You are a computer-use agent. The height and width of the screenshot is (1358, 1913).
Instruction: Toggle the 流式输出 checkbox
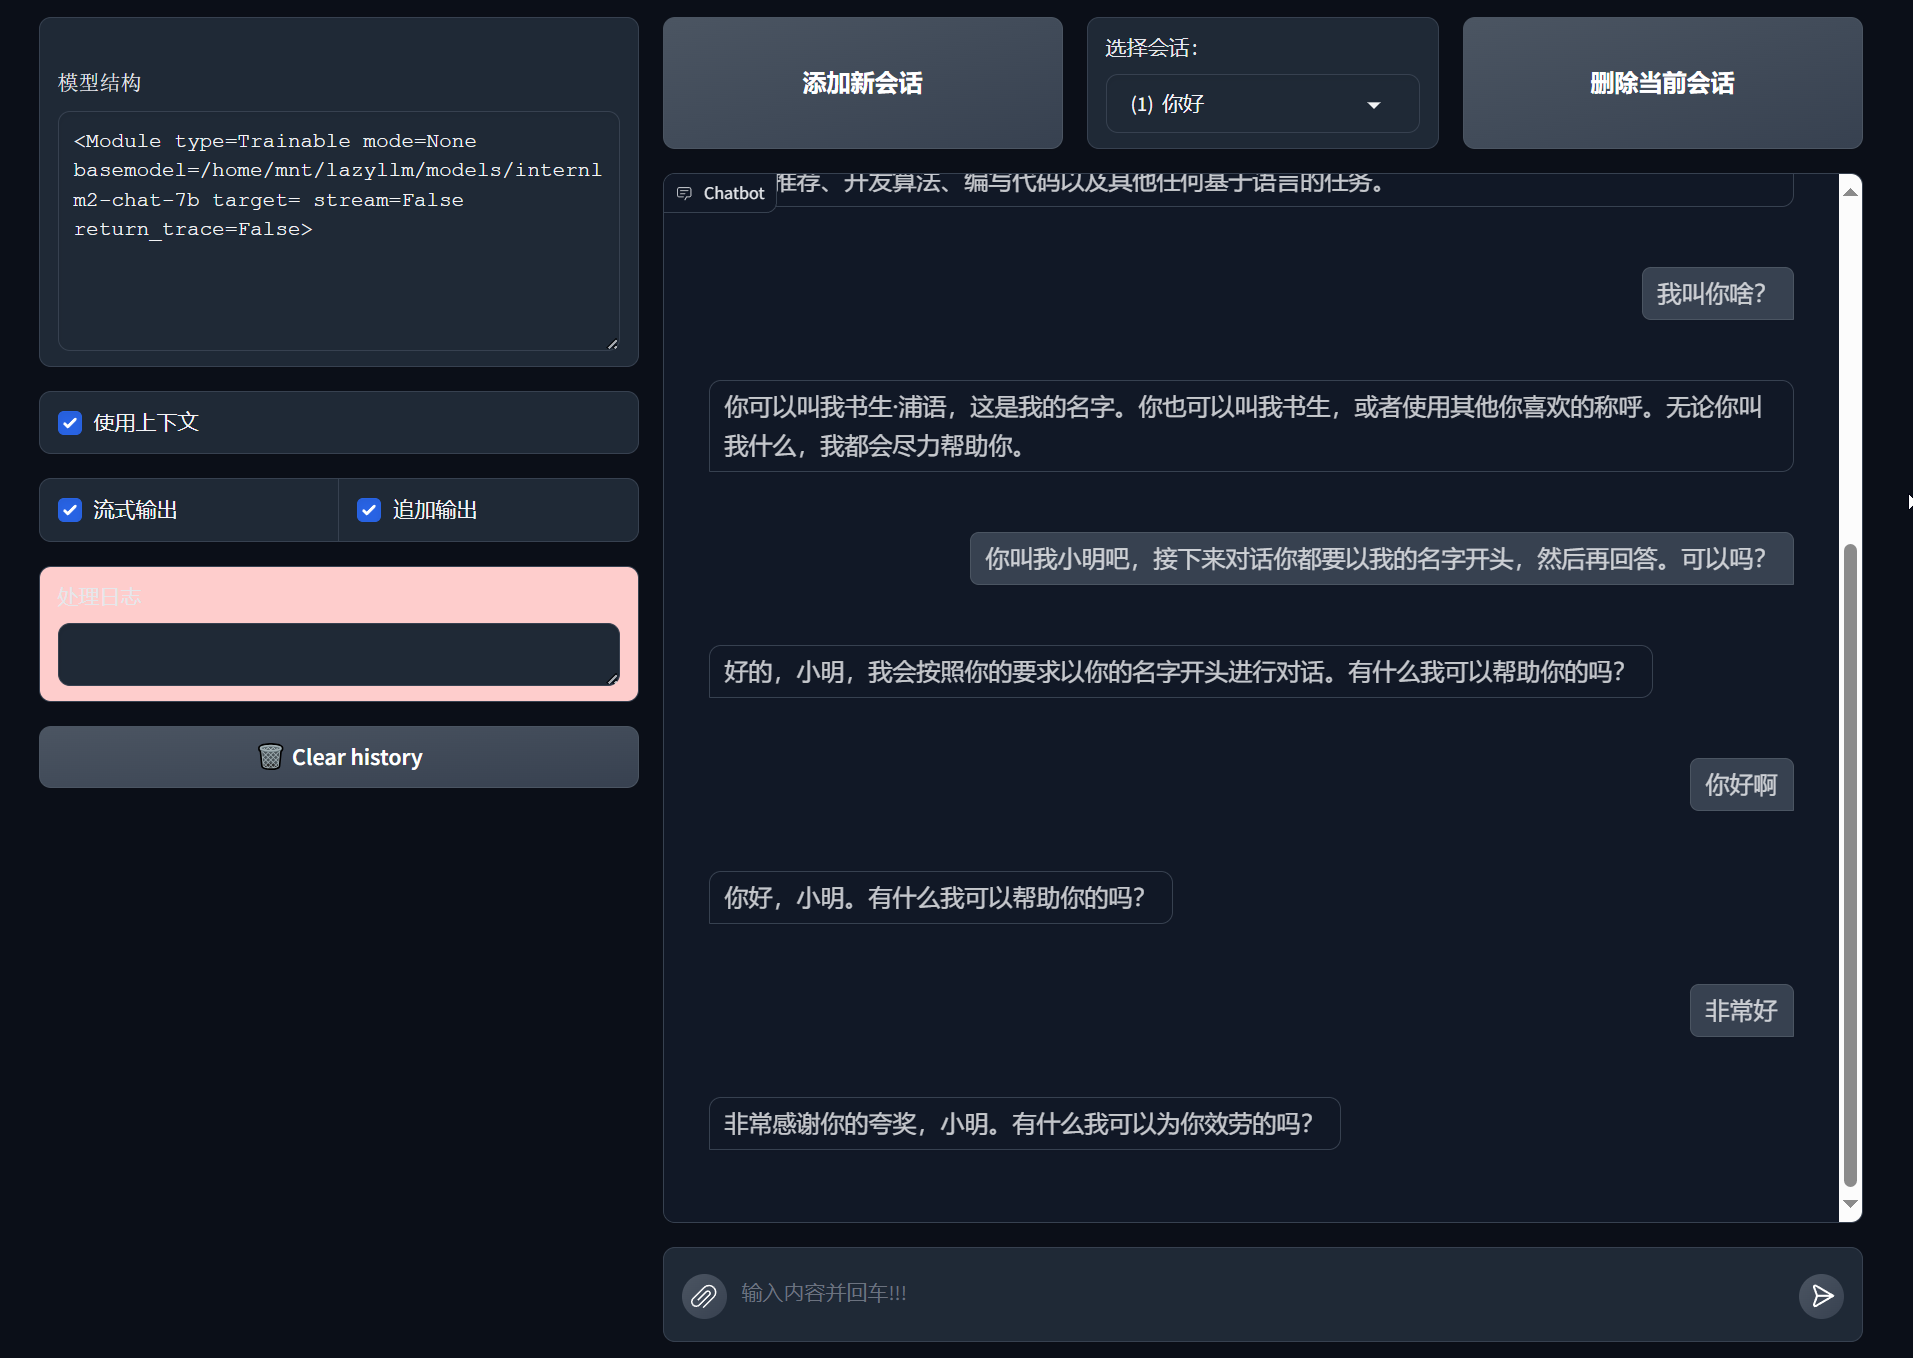(70, 510)
